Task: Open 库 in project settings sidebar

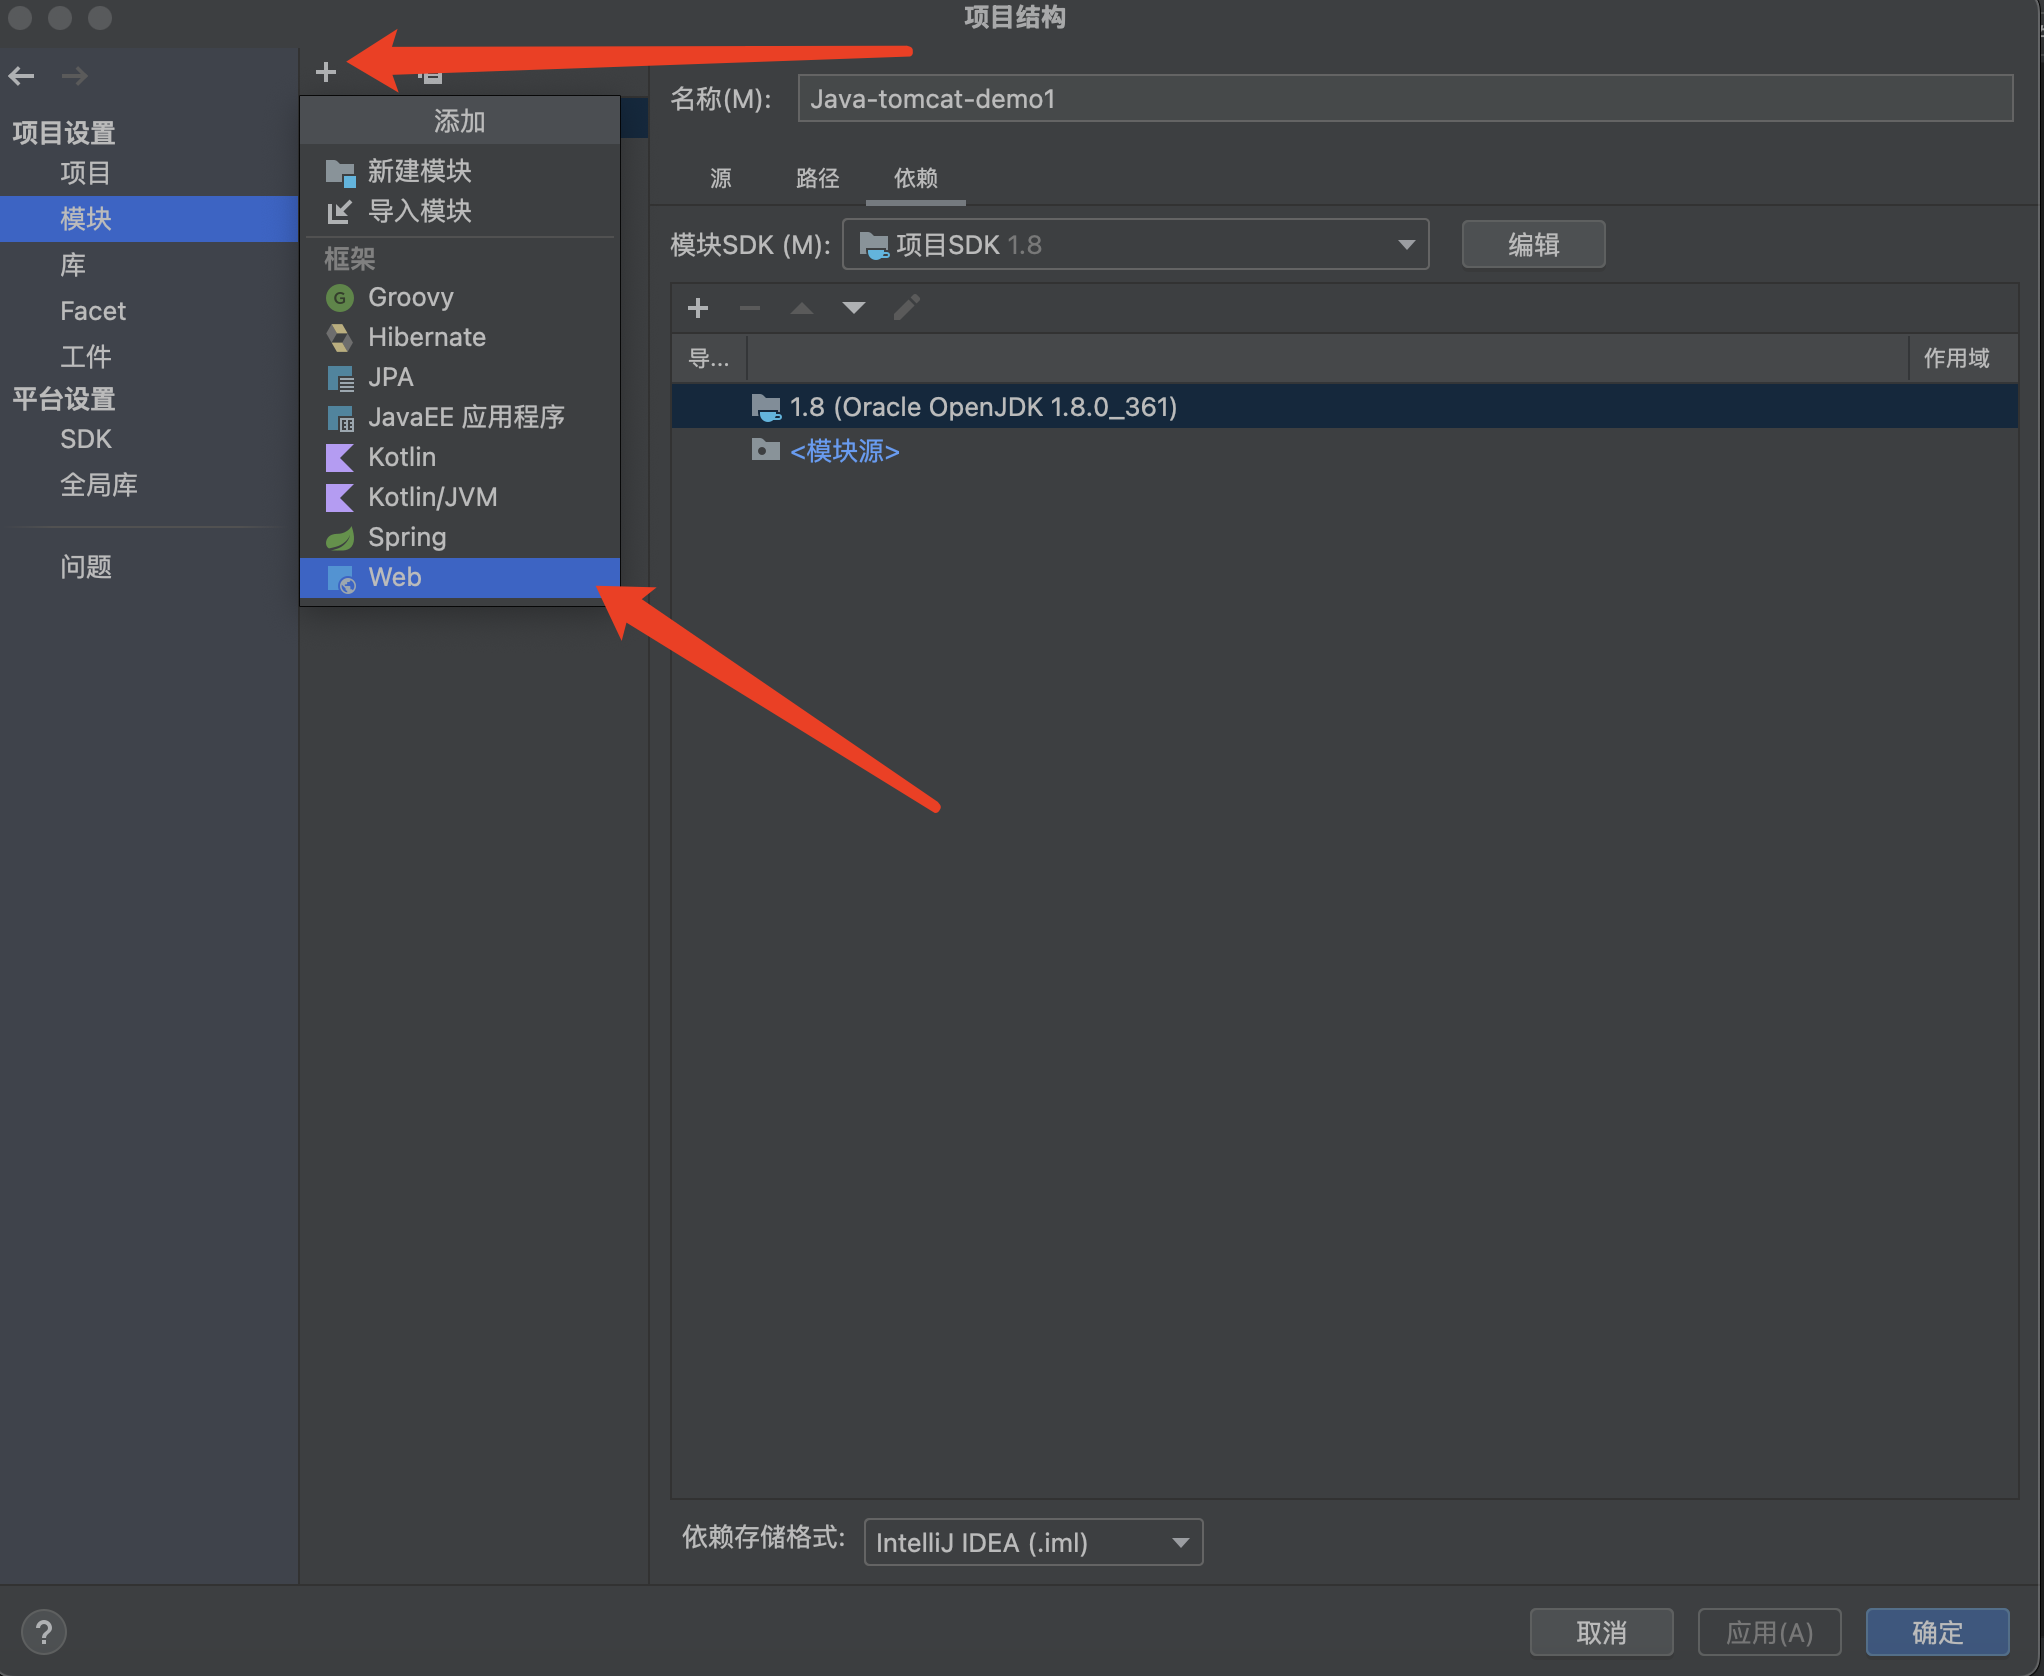Action: [x=73, y=265]
